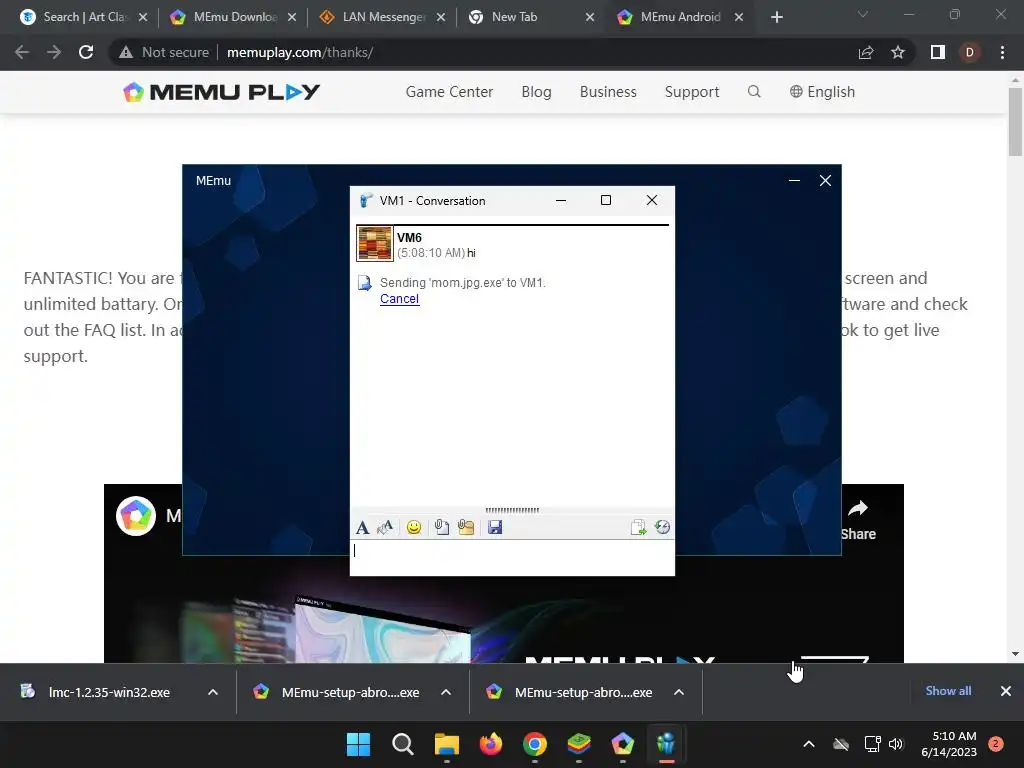Switch to the New Tab tab

click(x=532, y=17)
